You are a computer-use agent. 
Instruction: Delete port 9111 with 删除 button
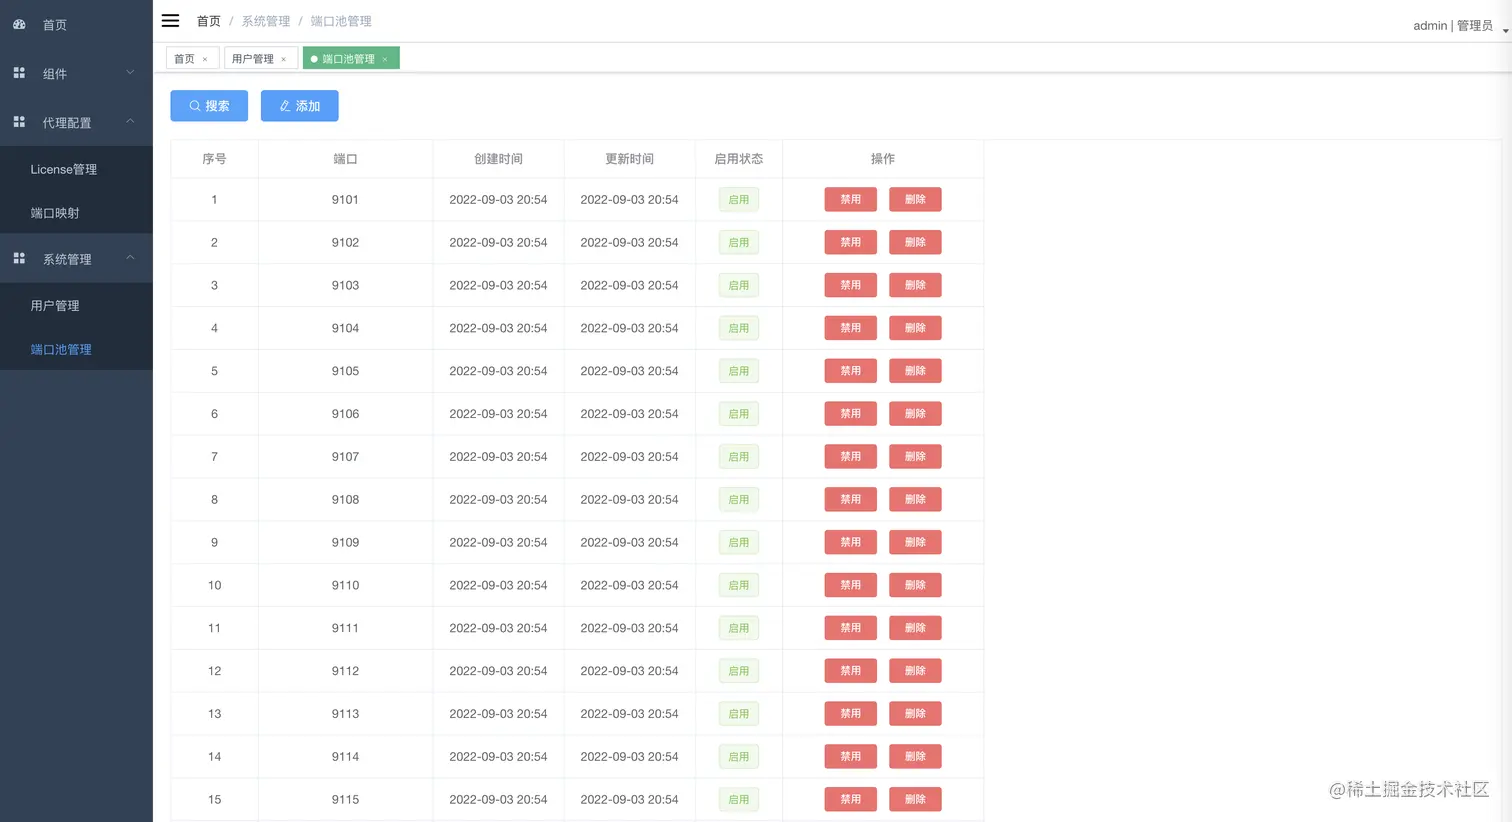pyautogui.click(x=915, y=628)
